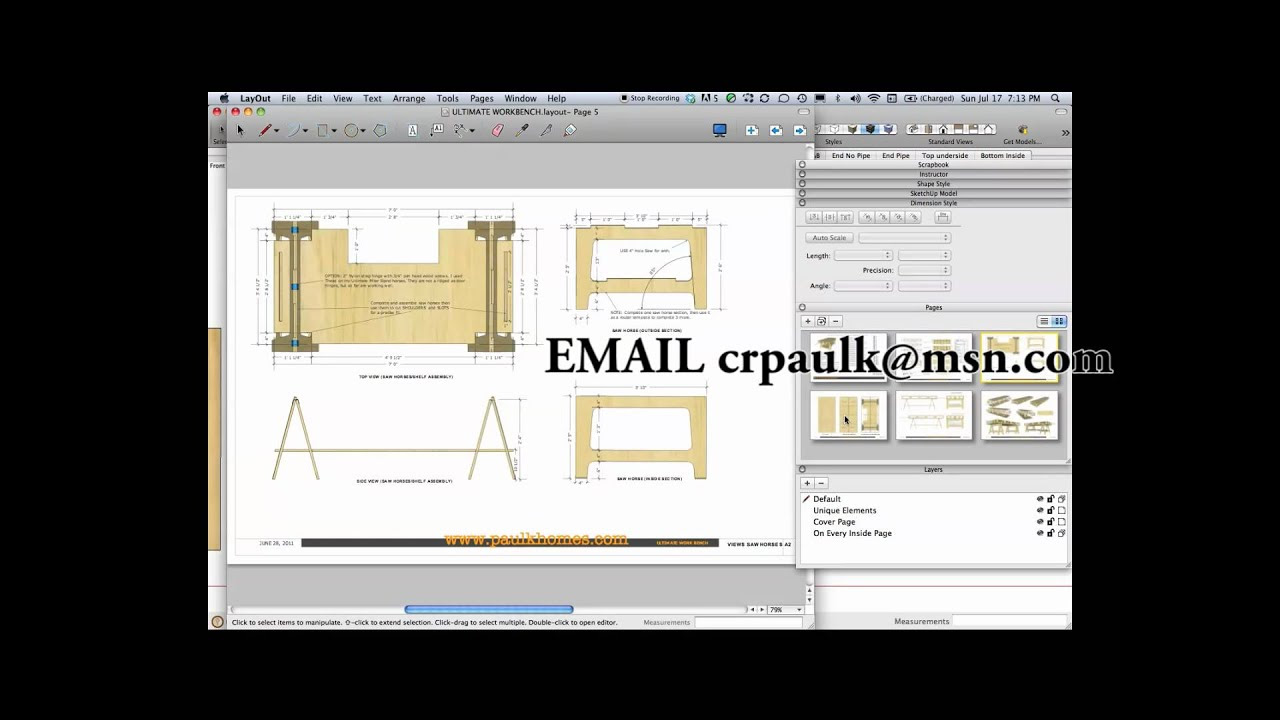Toggle visibility of the Default layer
The width and height of the screenshot is (1280, 720).
tap(1040, 499)
